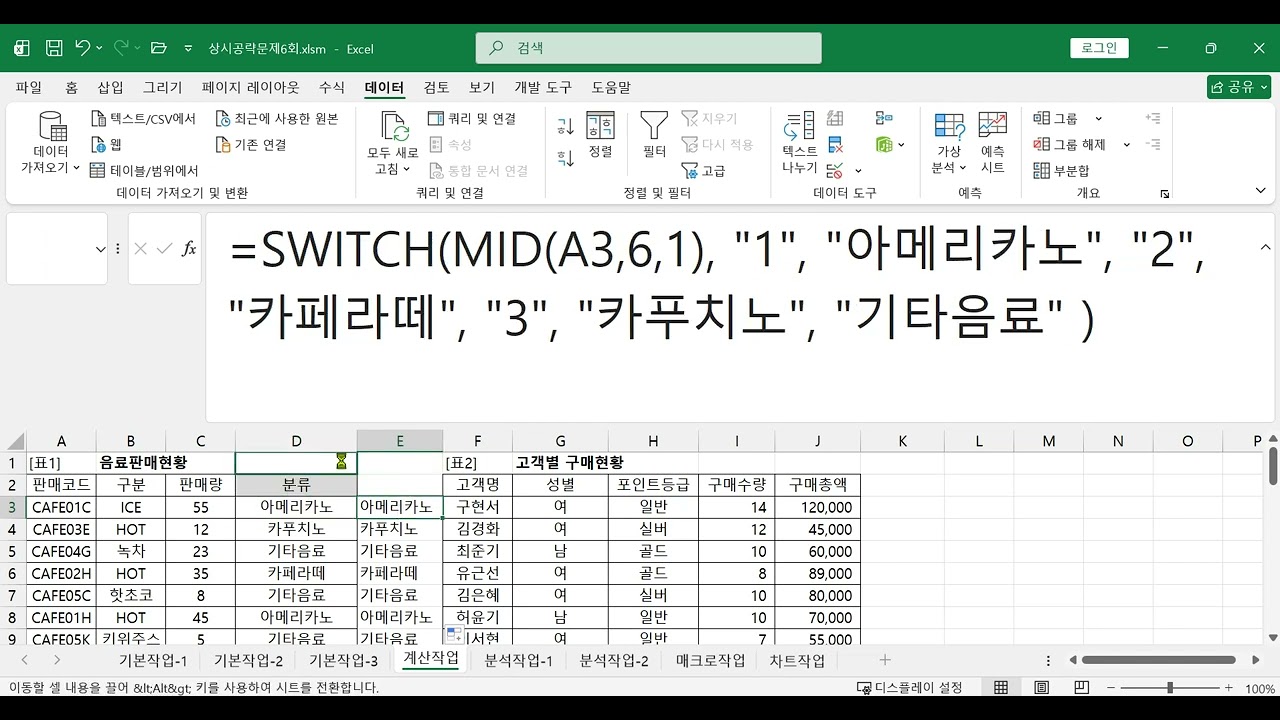Image resolution: width=1280 pixels, height=720 pixels.
Task: Sort ascending with ㄱ→ㅎ icon
Action: pos(566,126)
